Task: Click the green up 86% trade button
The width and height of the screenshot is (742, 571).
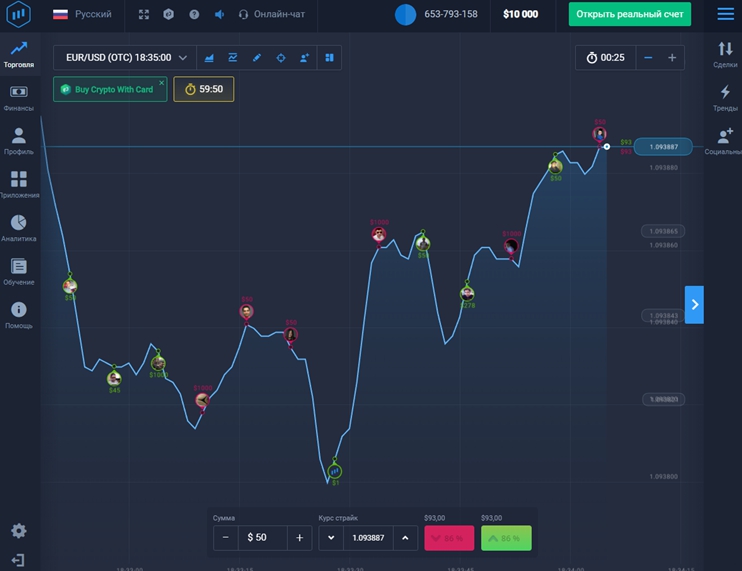Action: [x=506, y=538]
